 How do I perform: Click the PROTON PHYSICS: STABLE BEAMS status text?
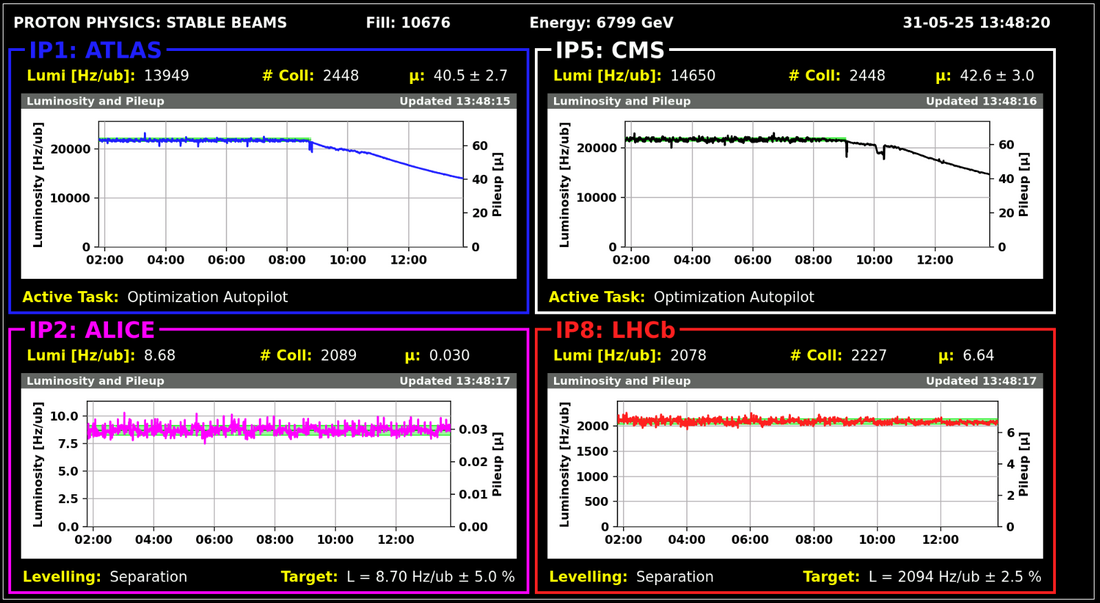pos(150,23)
